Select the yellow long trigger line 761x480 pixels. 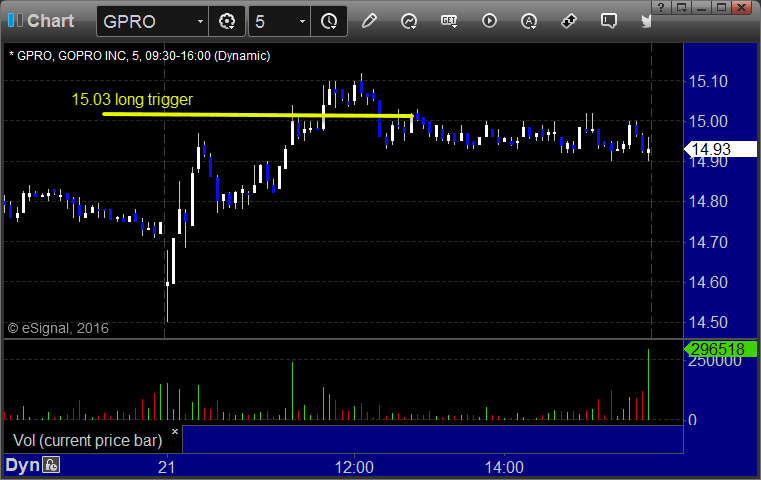(x=257, y=115)
